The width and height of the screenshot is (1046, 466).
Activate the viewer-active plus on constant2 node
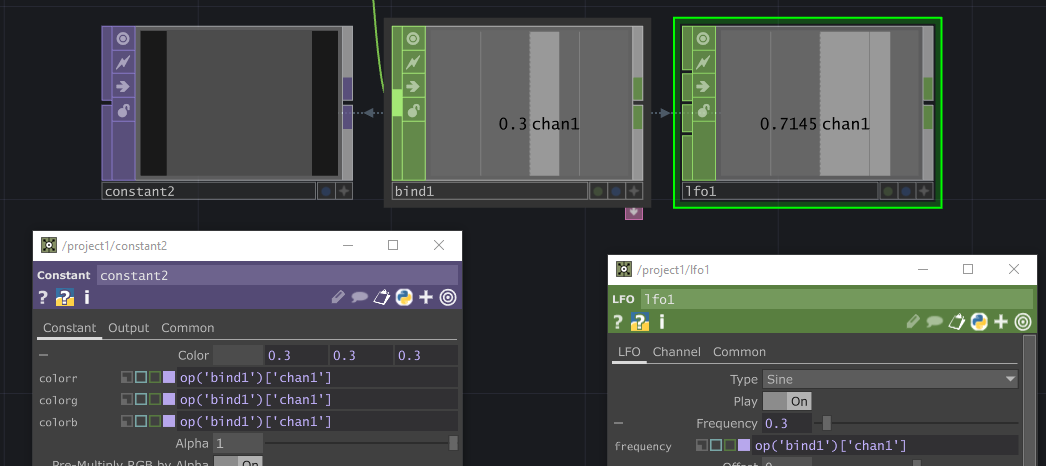click(344, 191)
